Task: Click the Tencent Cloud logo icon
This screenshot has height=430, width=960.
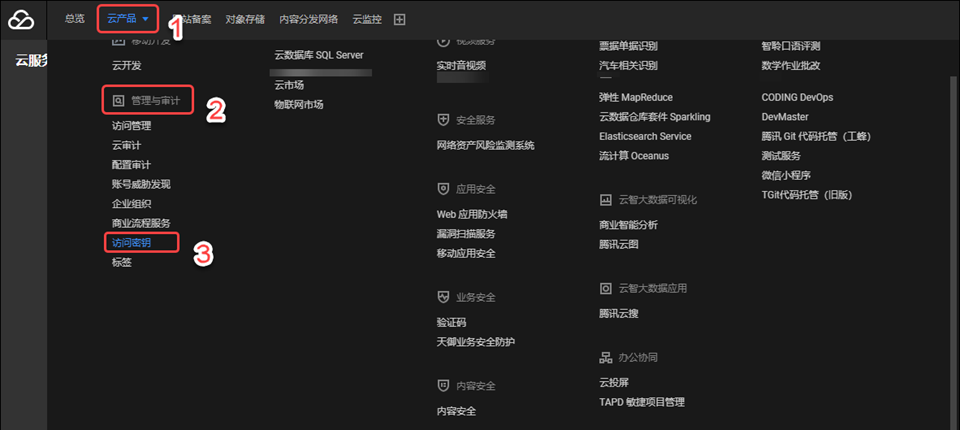Action: click(x=22, y=19)
